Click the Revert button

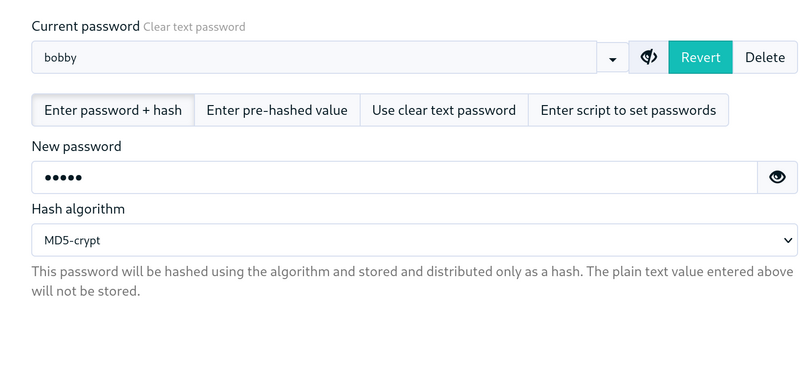[701, 57]
